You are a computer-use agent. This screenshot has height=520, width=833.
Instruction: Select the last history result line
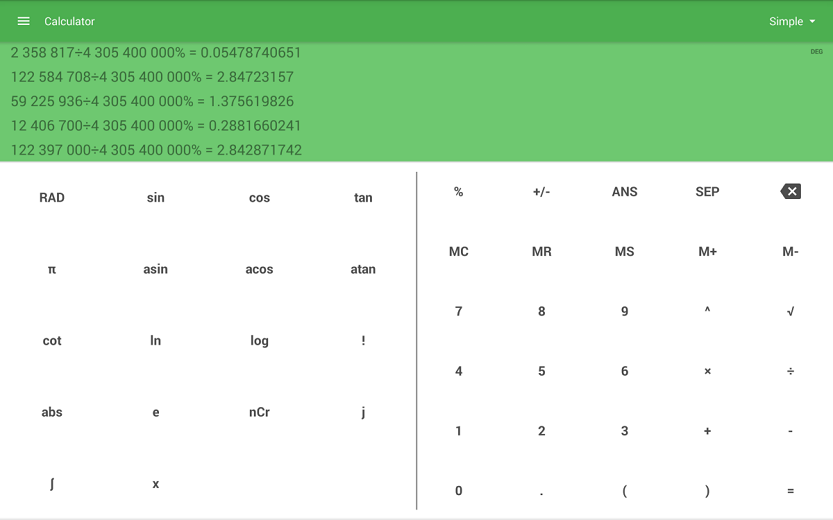pyautogui.click(x=156, y=150)
